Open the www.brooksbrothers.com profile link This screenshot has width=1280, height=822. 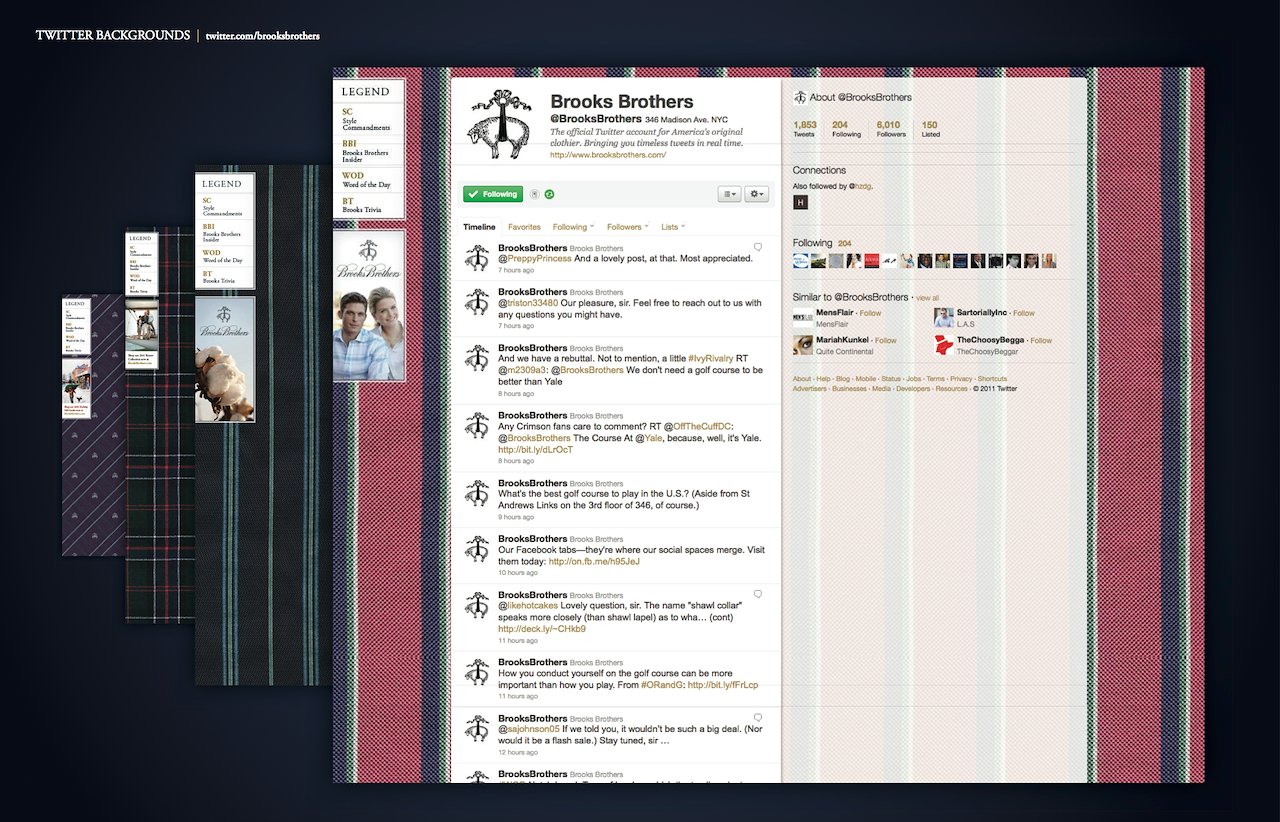tap(607, 155)
